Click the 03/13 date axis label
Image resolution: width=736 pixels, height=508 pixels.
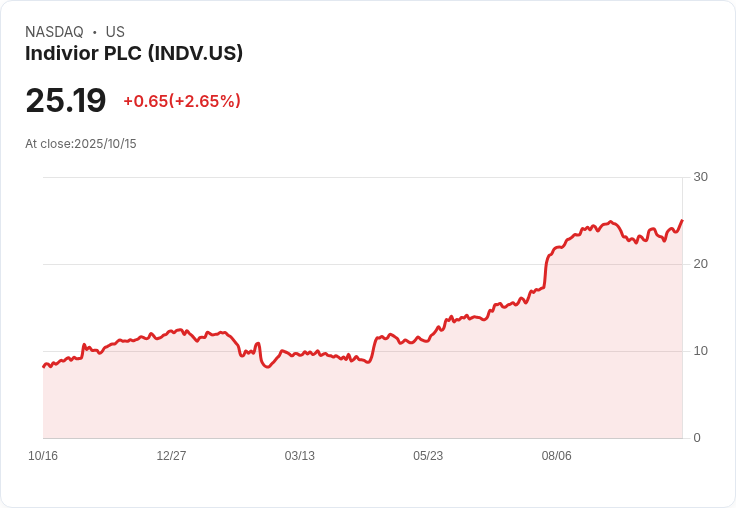(299, 456)
